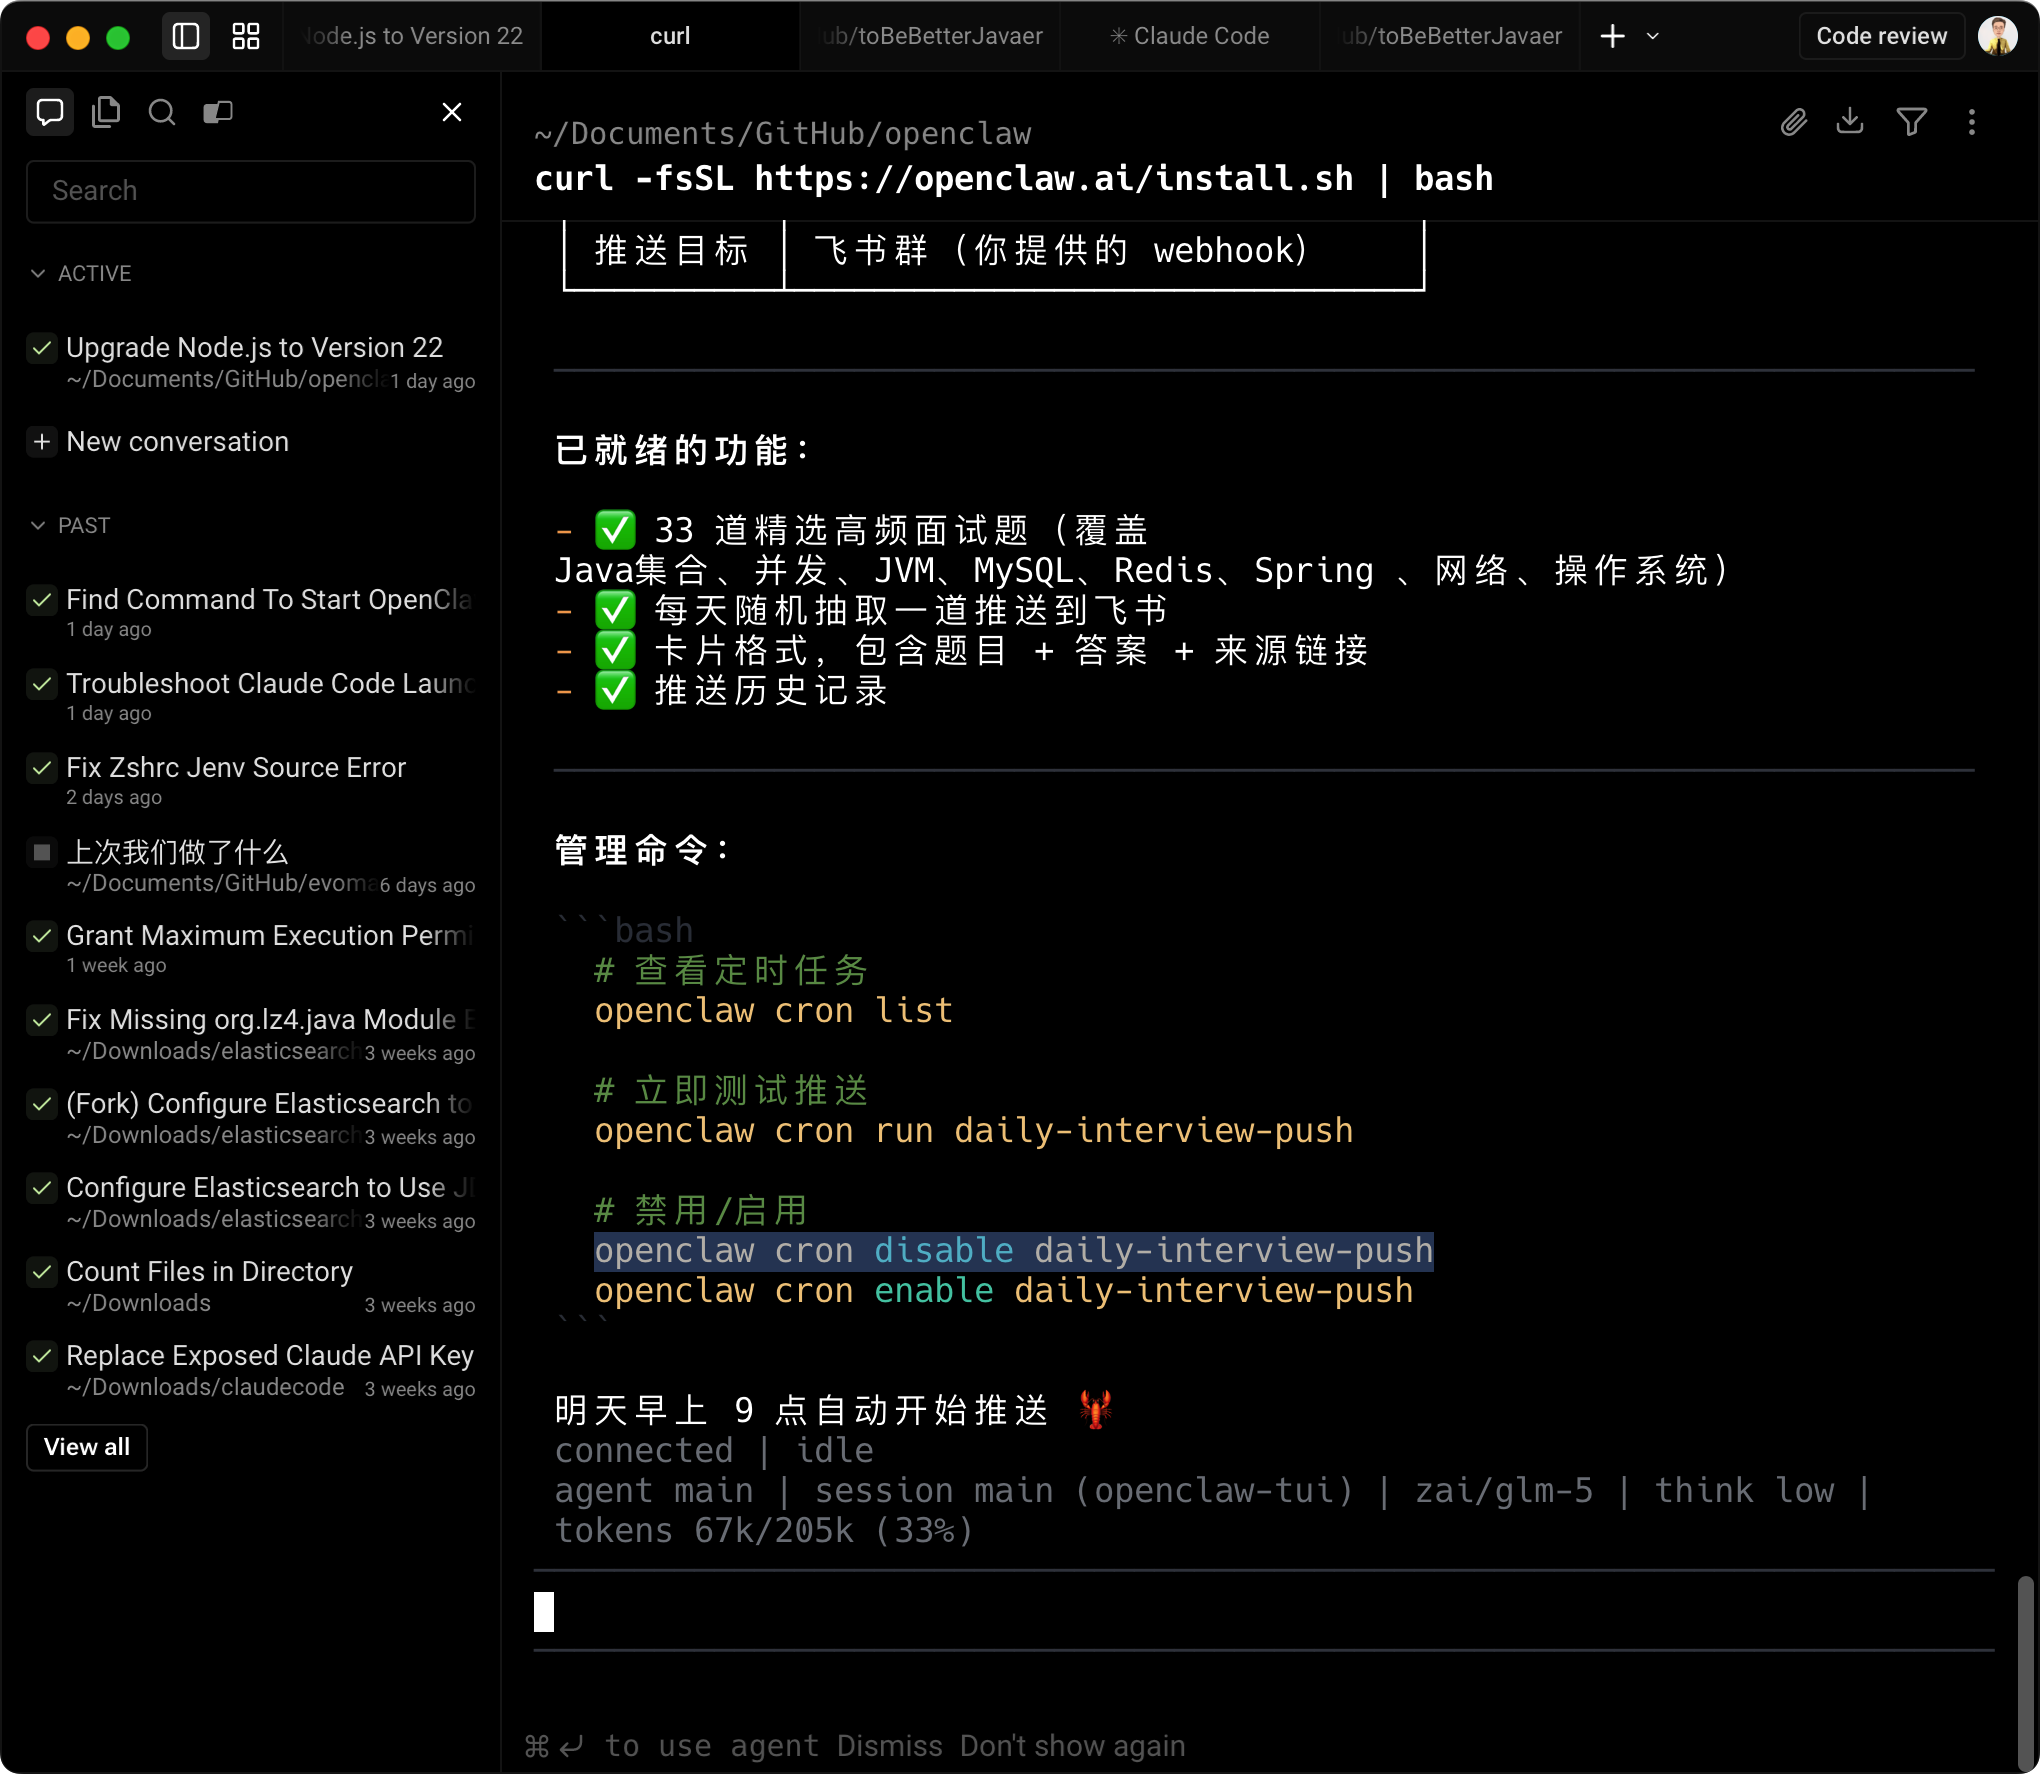Click the Code review button

(1881, 37)
